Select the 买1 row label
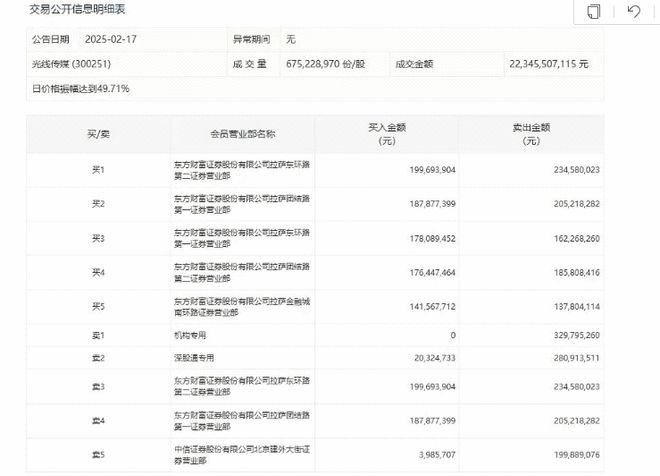This screenshot has width=660, height=476. click(x=98, y=170)
